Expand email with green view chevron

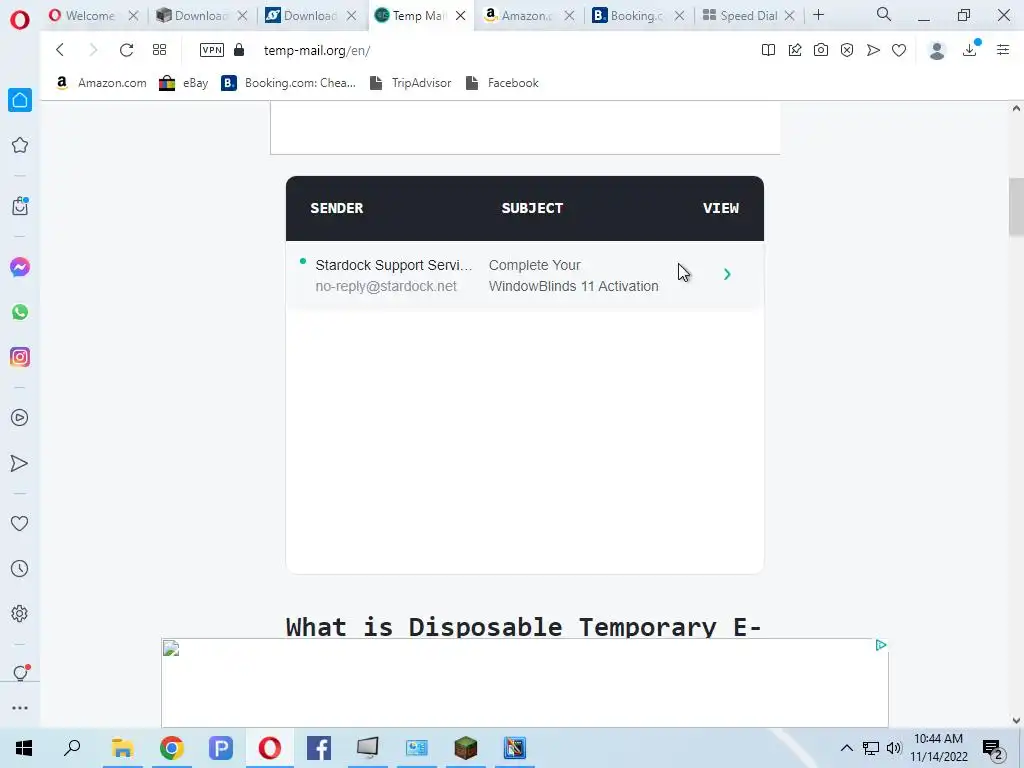pos(727,274)
